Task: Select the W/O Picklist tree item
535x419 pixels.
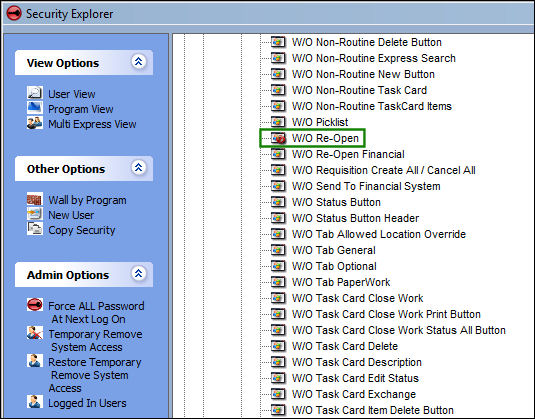Action: tap(320, 122)
